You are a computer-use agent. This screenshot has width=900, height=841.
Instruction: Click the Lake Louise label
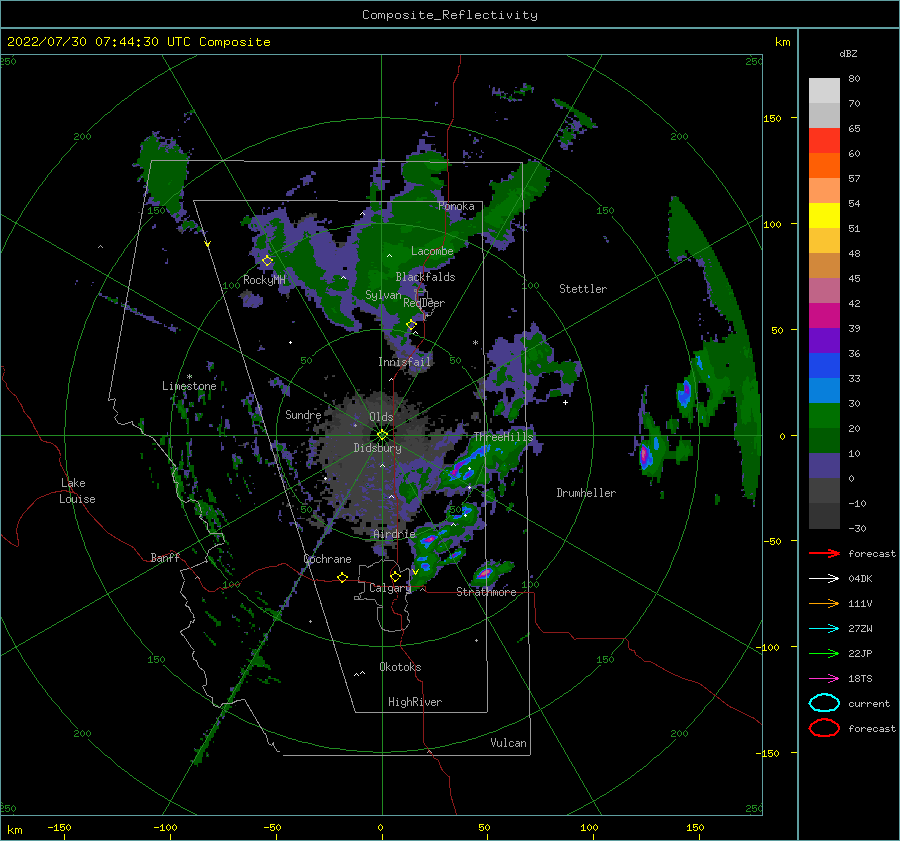pyautogui.click(x=77, y=491)
